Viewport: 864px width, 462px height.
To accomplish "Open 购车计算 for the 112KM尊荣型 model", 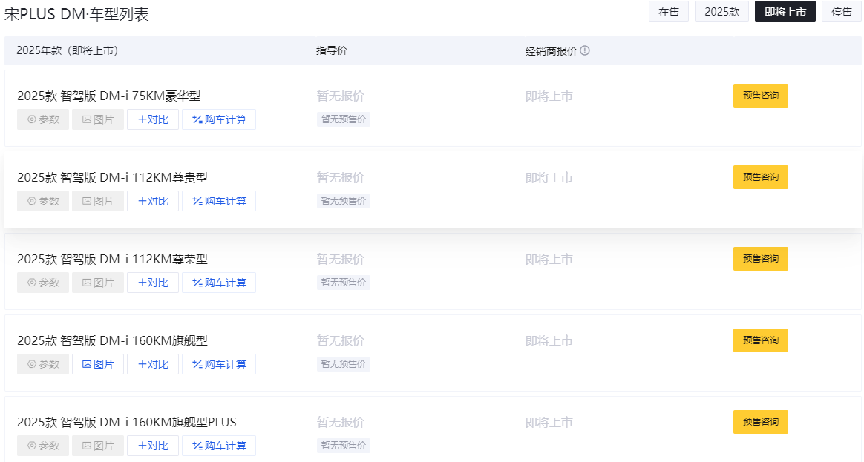I will point(219,283).
